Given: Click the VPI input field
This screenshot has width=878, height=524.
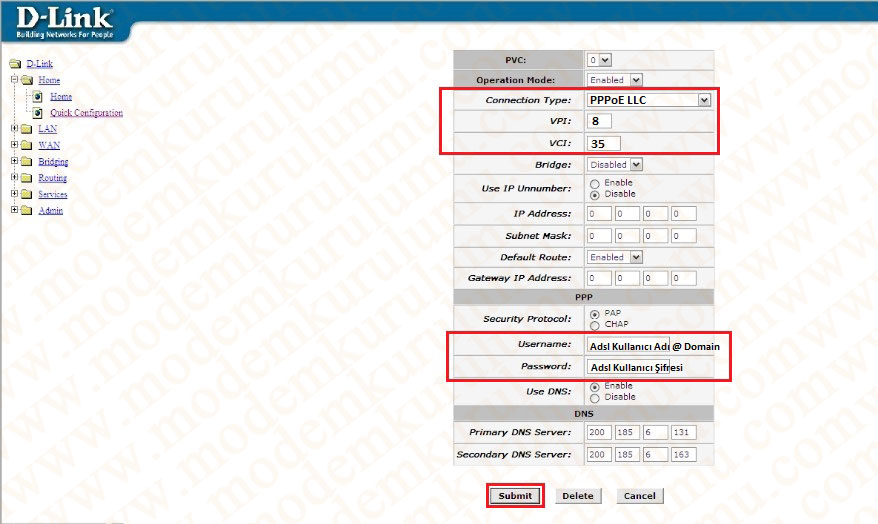Looking at the screenshot, I should tap(599, 121).
